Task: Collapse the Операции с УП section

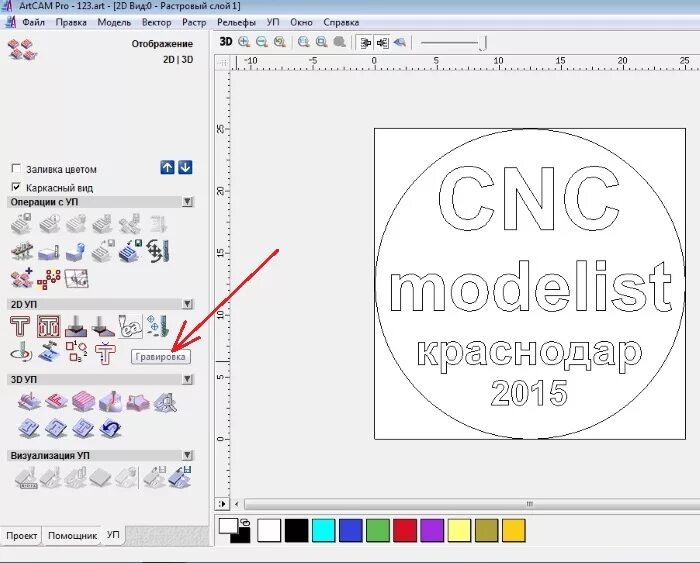Action: pos(188,202)
